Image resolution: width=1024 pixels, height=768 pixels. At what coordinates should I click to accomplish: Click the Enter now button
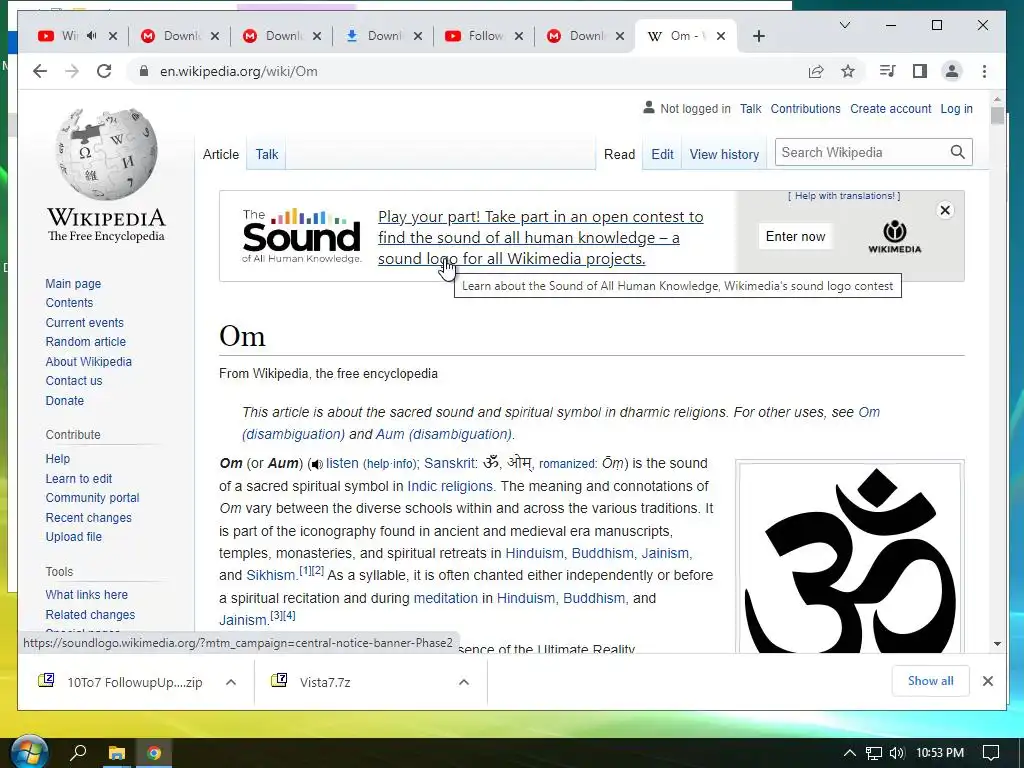click(795, 236)
